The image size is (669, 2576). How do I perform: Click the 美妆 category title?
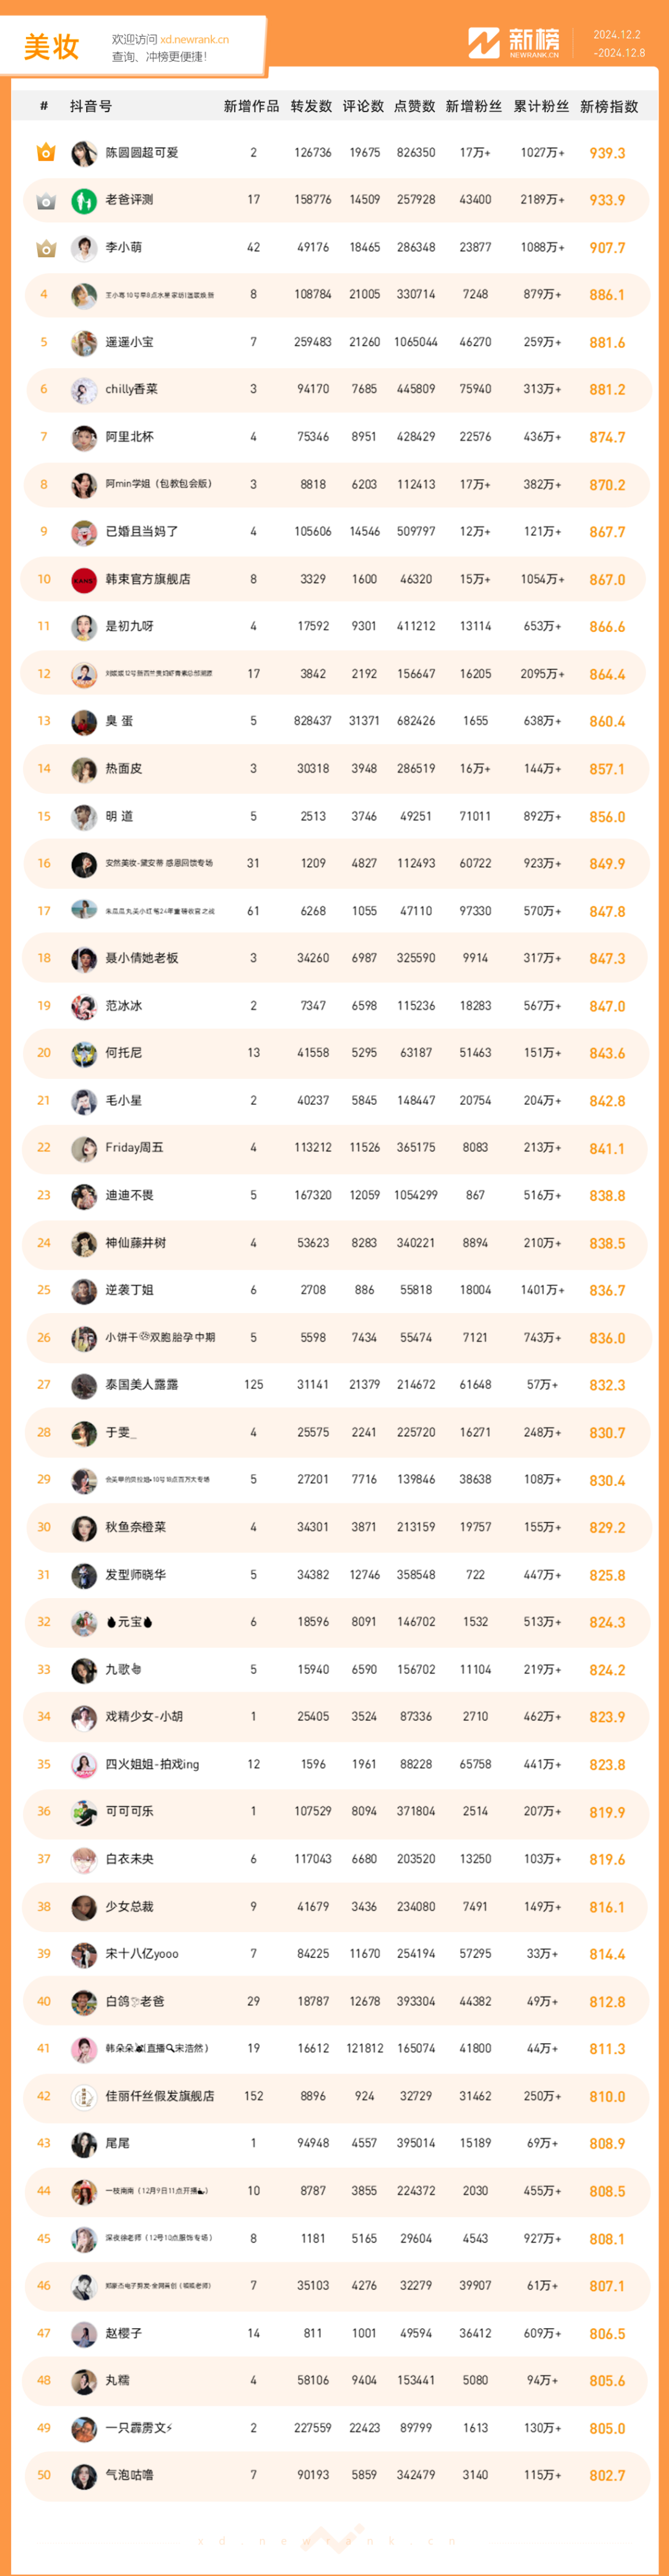pos(51,47)
